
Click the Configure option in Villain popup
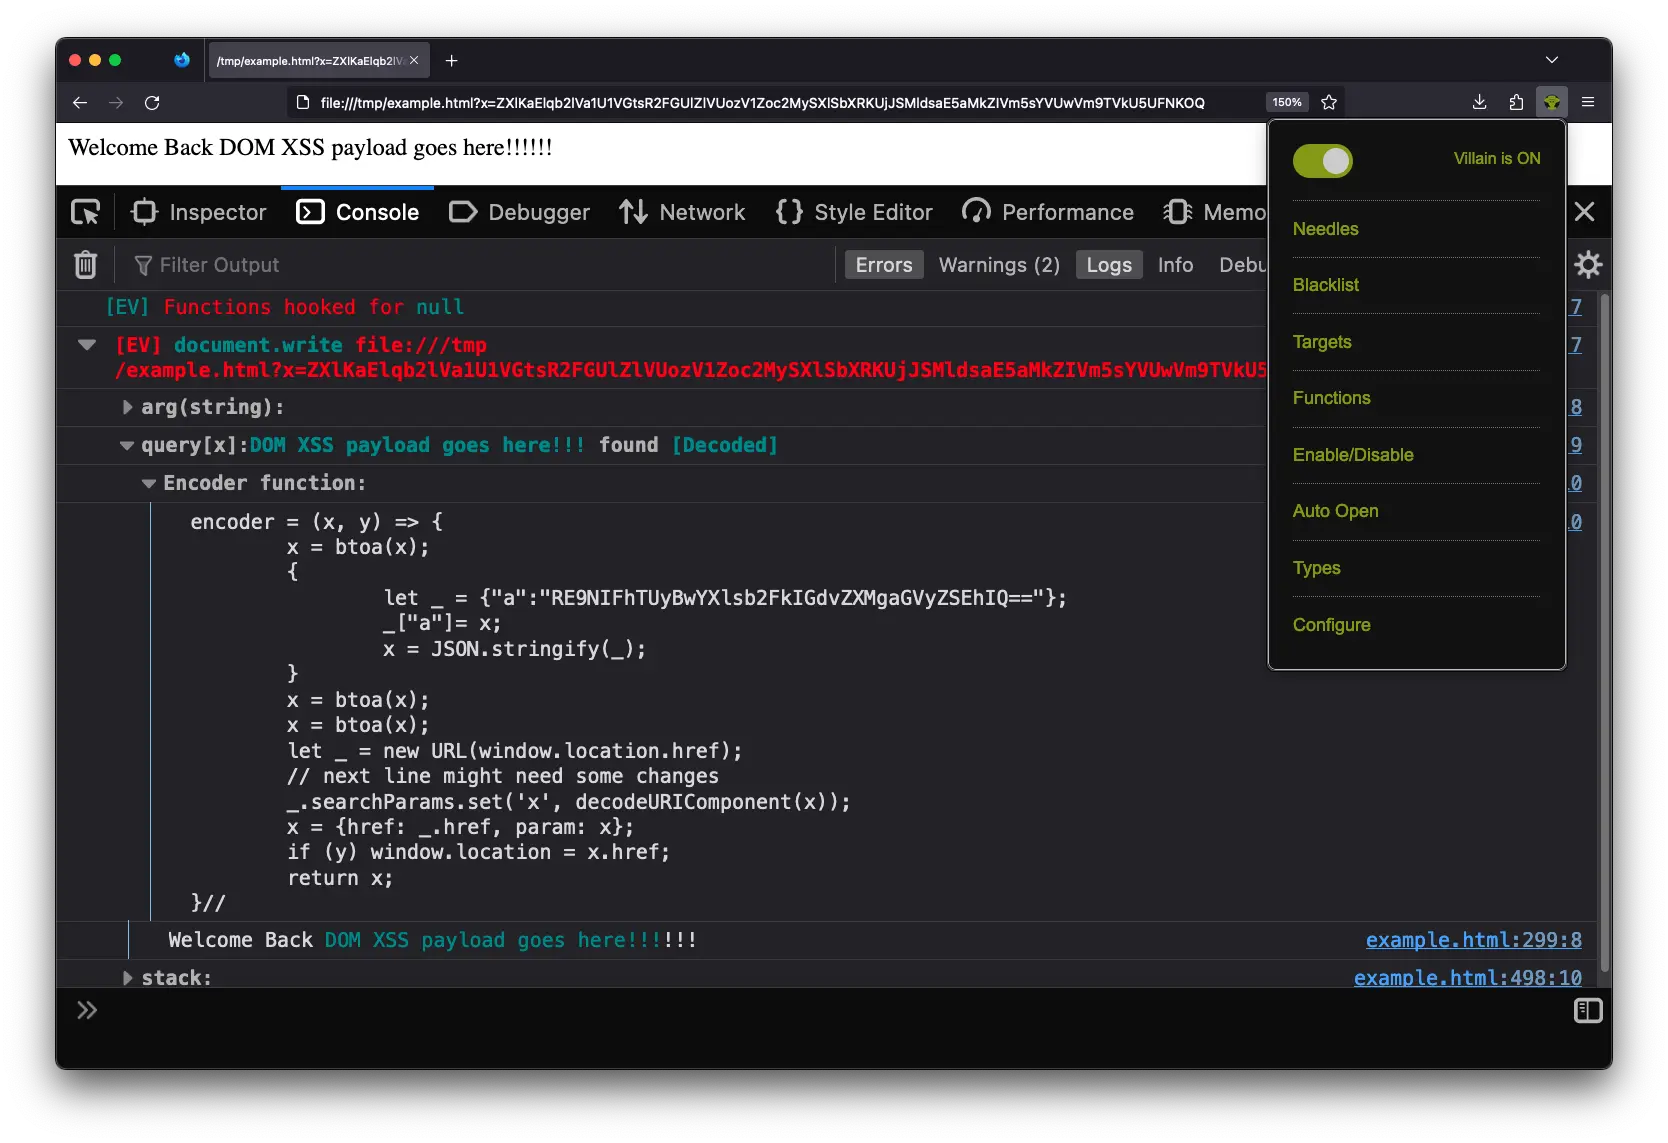coord(1331,625)
